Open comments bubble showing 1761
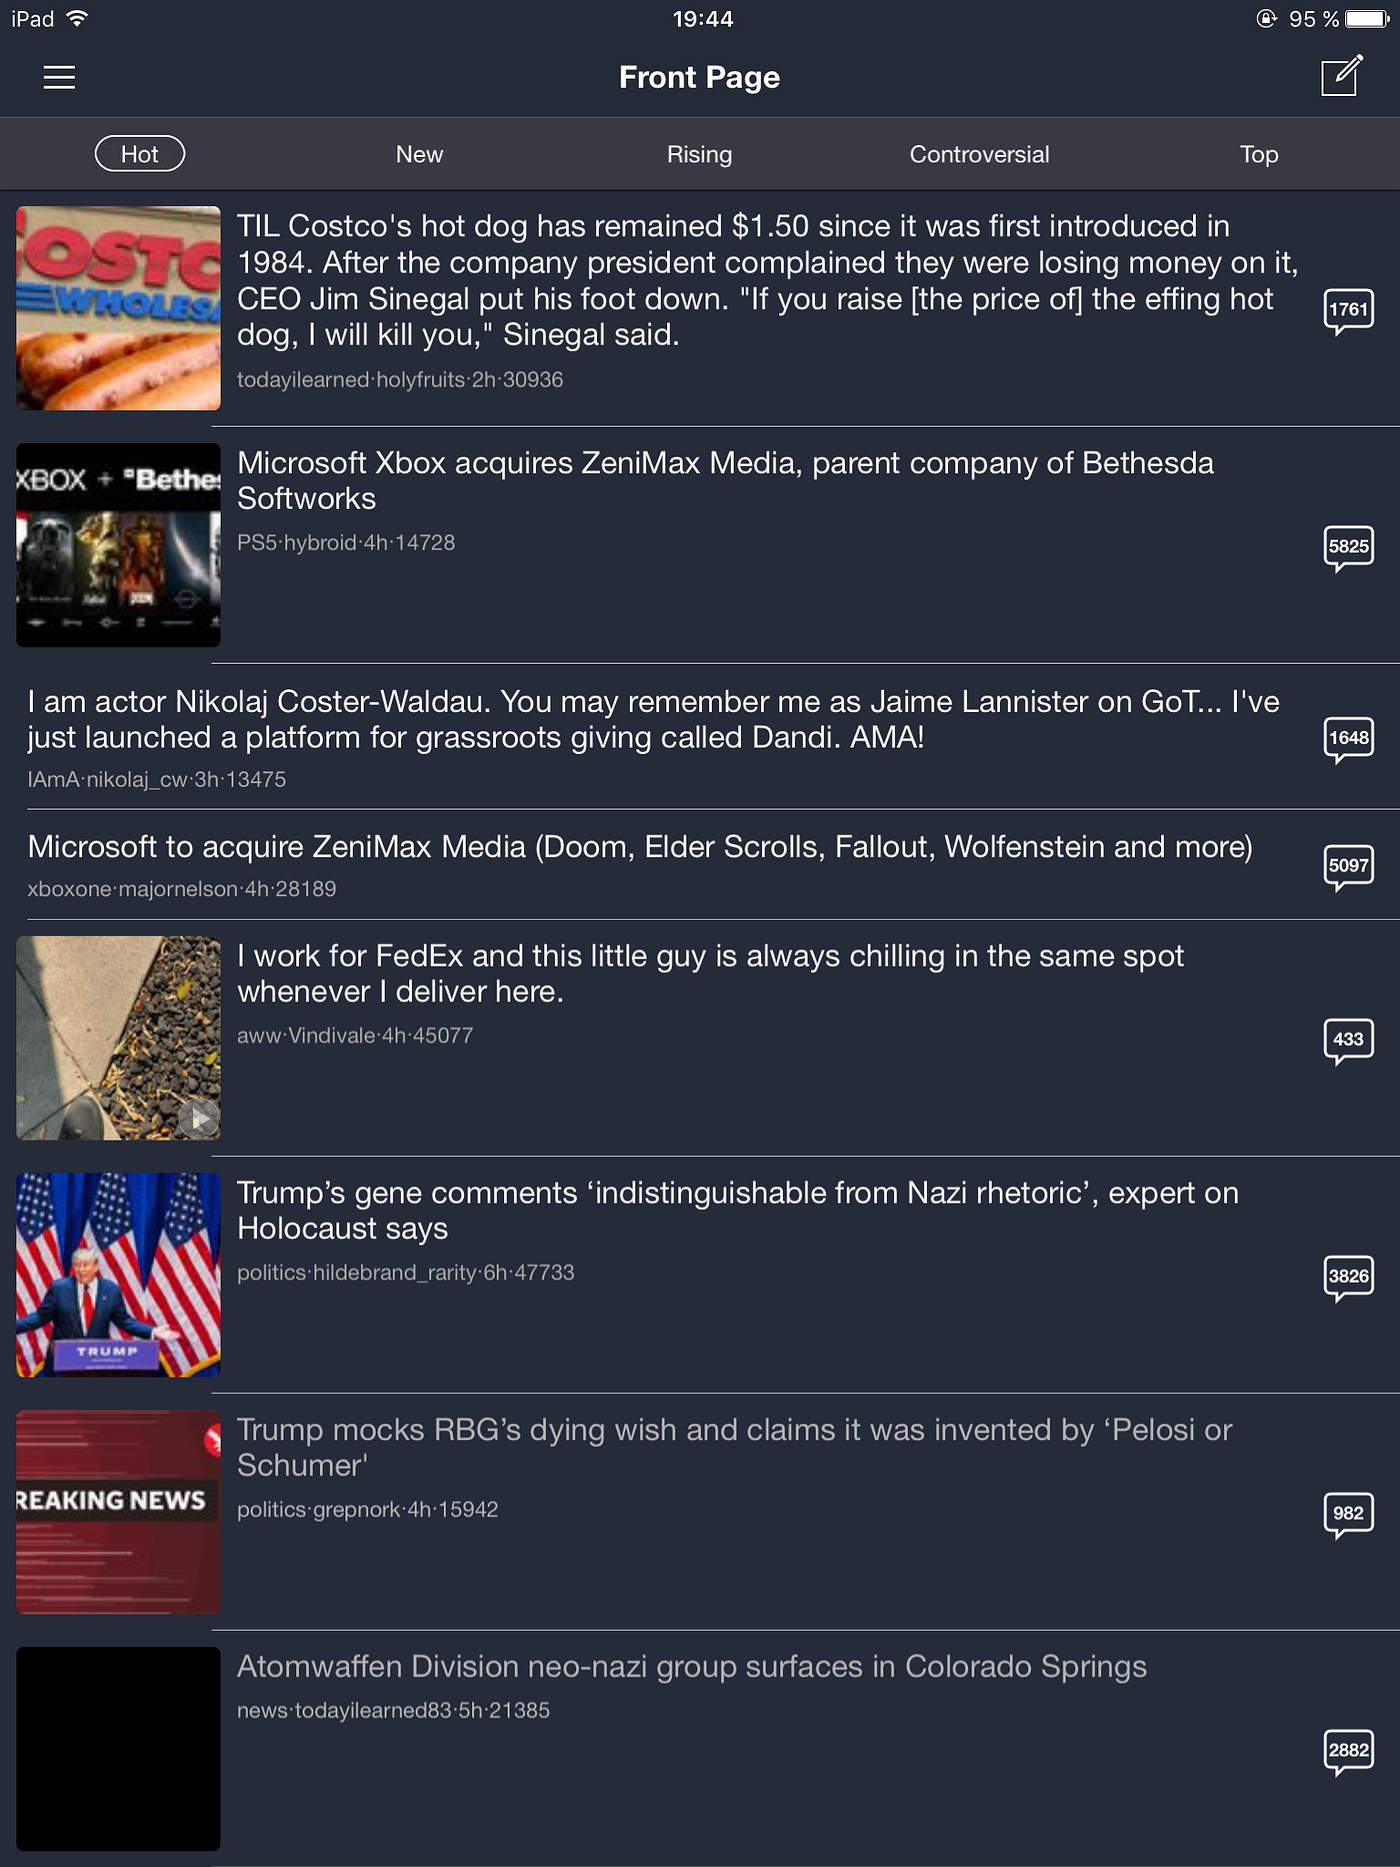This screenshot has width=1400, height=1867. 1348,311
